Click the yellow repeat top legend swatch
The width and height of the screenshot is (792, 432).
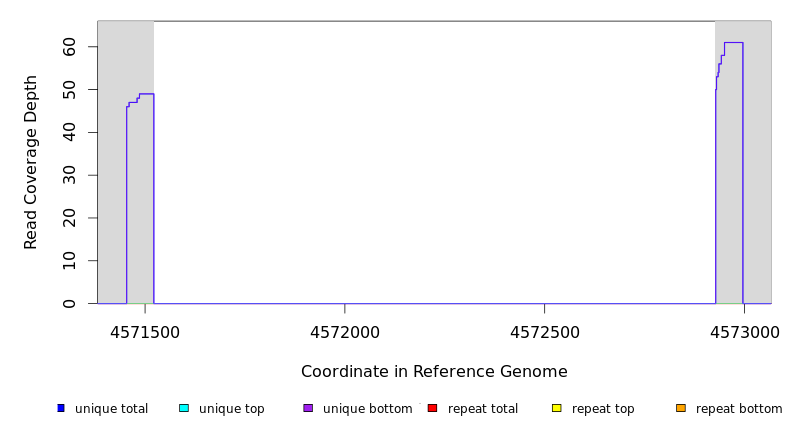tap(557, 408)
